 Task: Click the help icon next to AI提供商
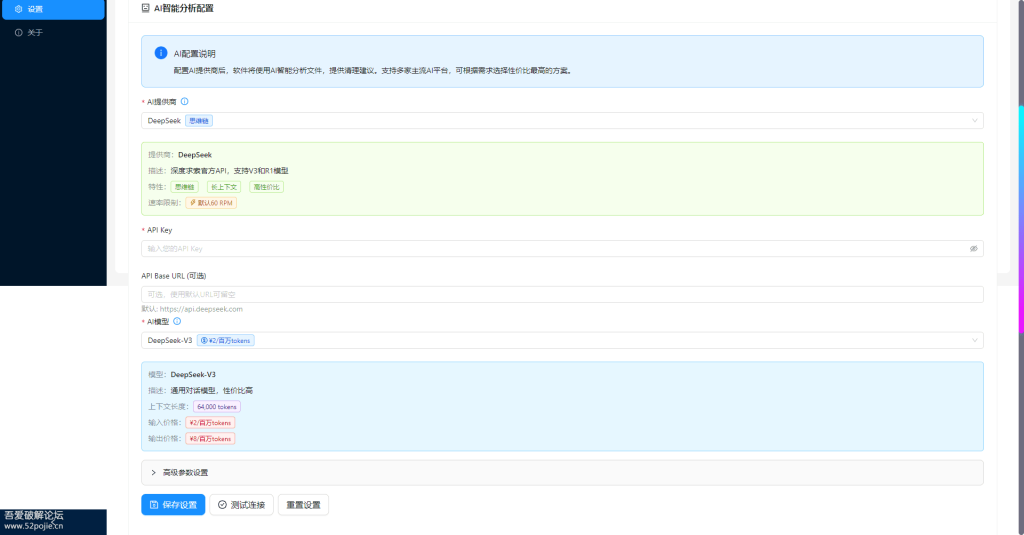(x=185, y=101)
